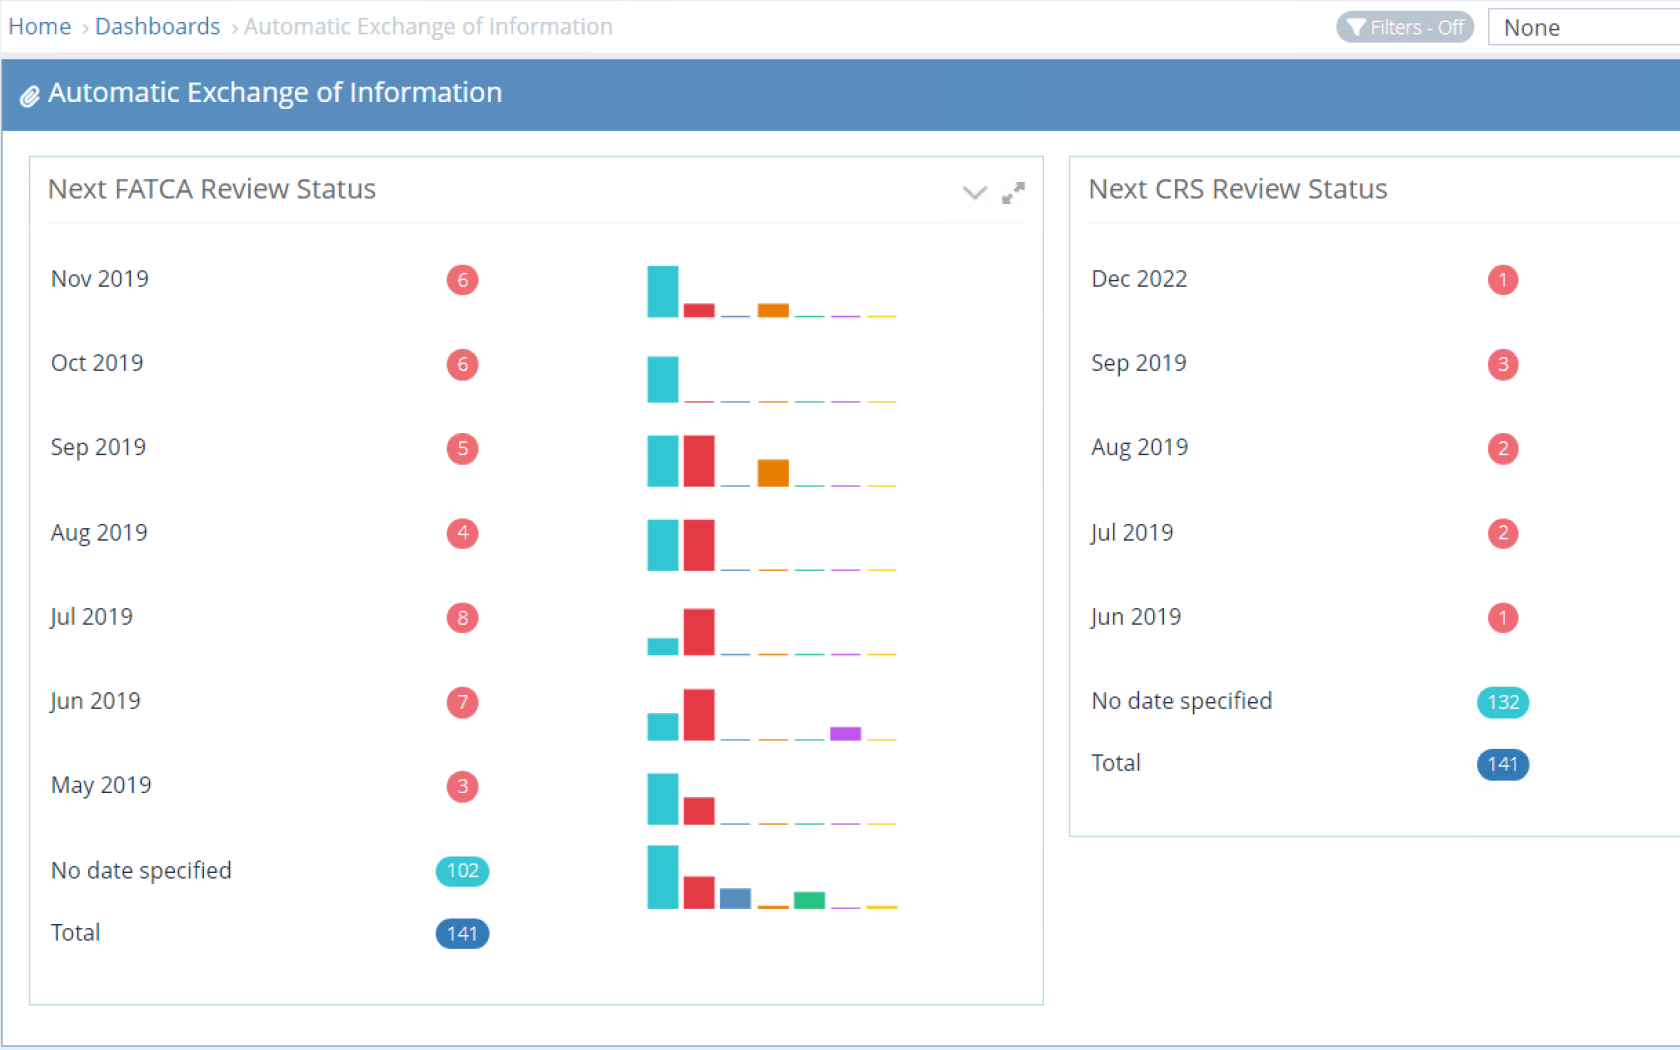Screen dimensions: 1680x1050
Task: Select the Oct 2019 FATCA row label
Action: [97, 363]
